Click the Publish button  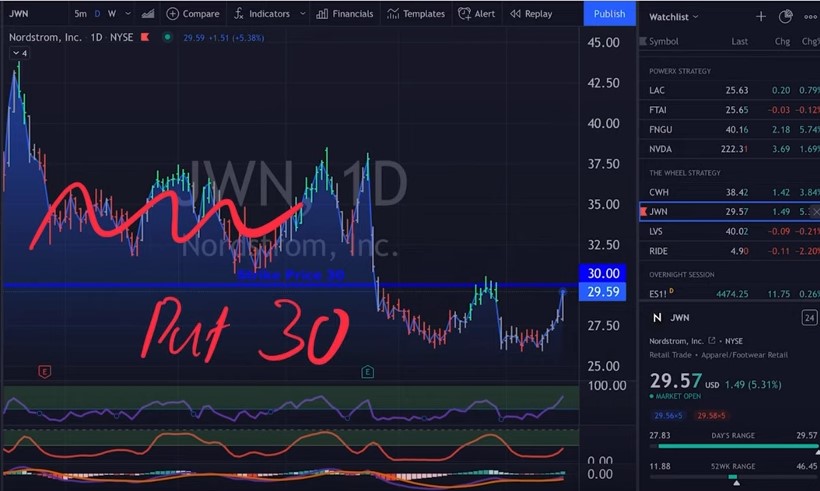(x=609, y=14)
